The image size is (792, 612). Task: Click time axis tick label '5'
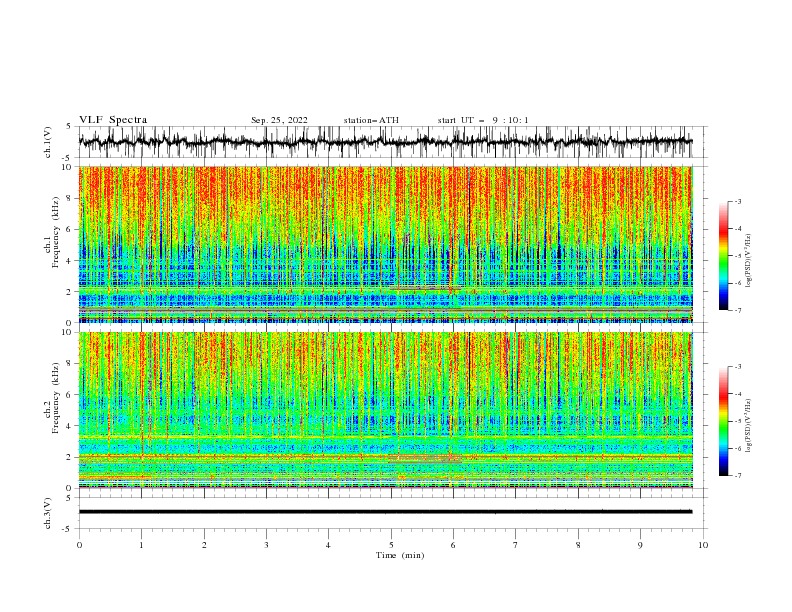coord(391,545)
